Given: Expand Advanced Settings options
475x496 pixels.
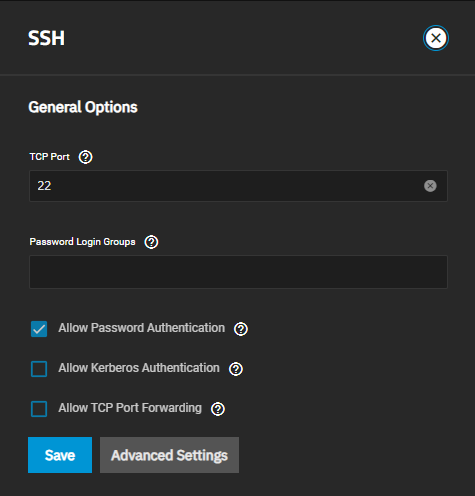Looking at the screenshot, I should (x=169, y=455).
